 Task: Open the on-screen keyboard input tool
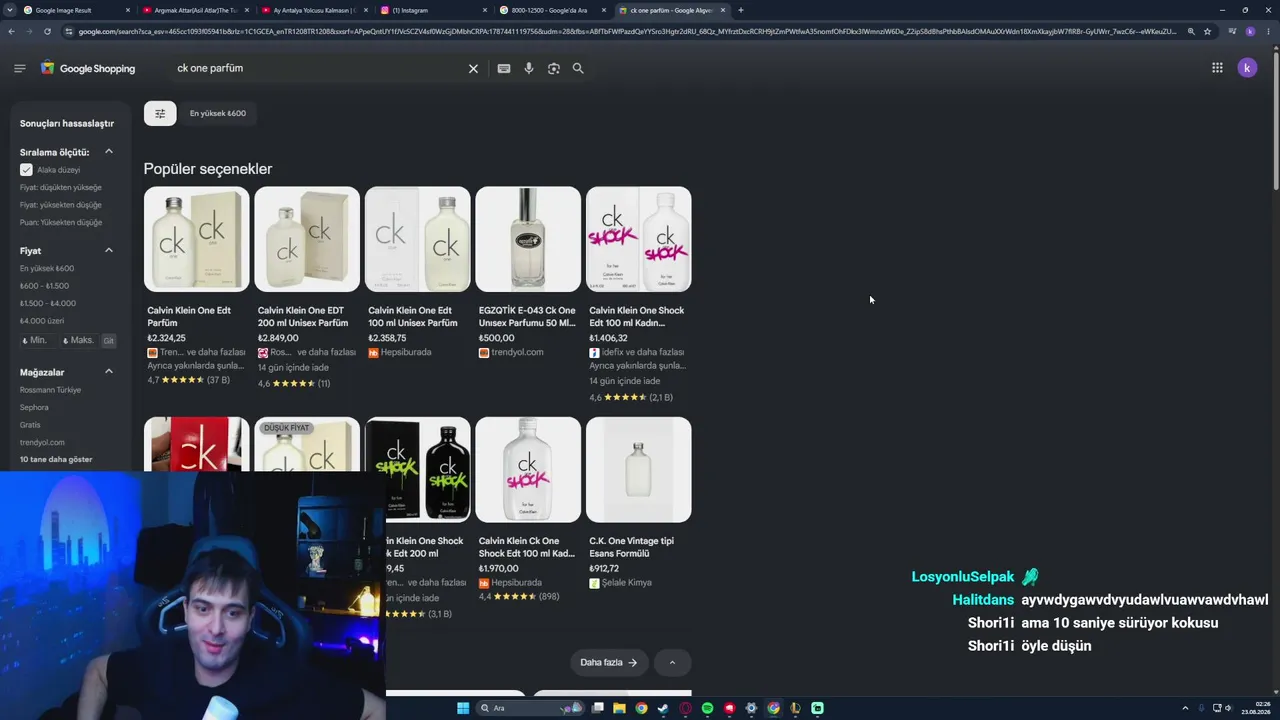(504, 68)
